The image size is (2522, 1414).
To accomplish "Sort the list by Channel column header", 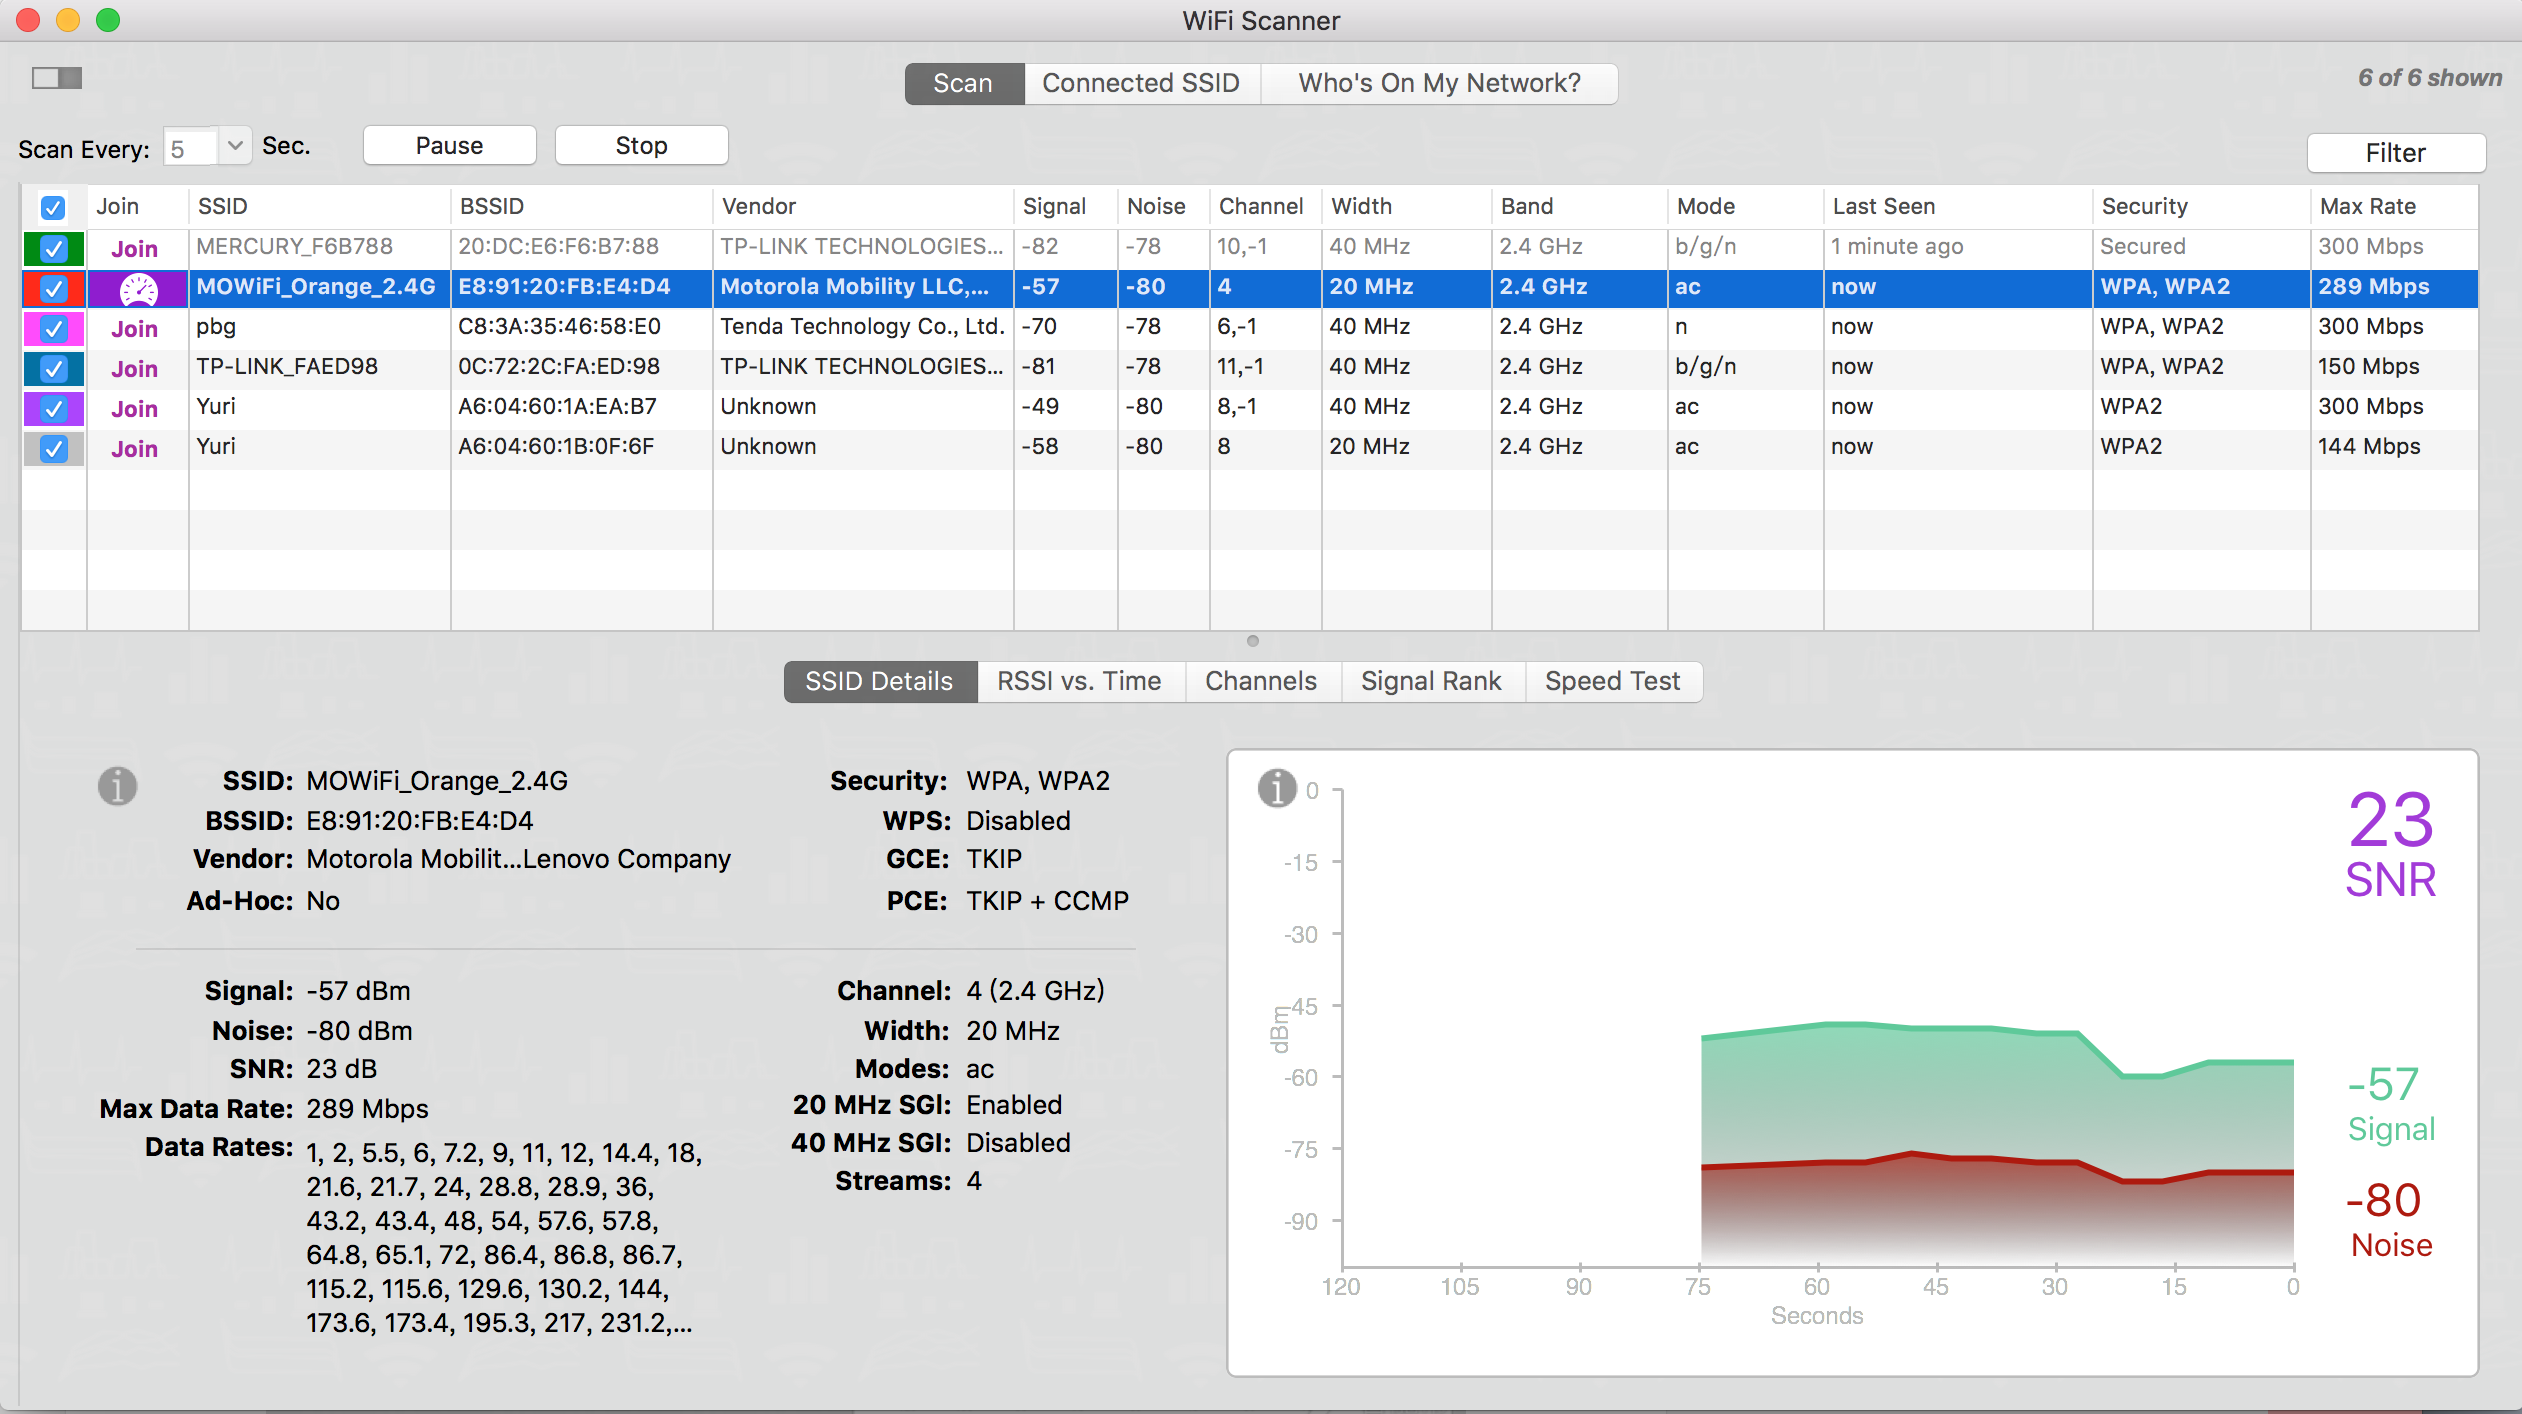I will (1260, 206).
